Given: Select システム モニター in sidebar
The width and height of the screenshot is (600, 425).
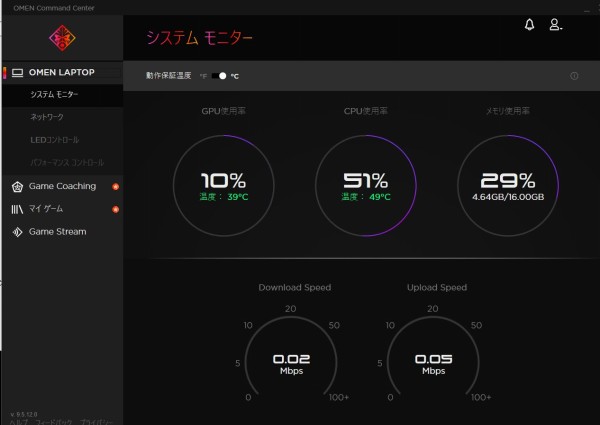Looking at the screenshot, I should (x=54, y=95).
